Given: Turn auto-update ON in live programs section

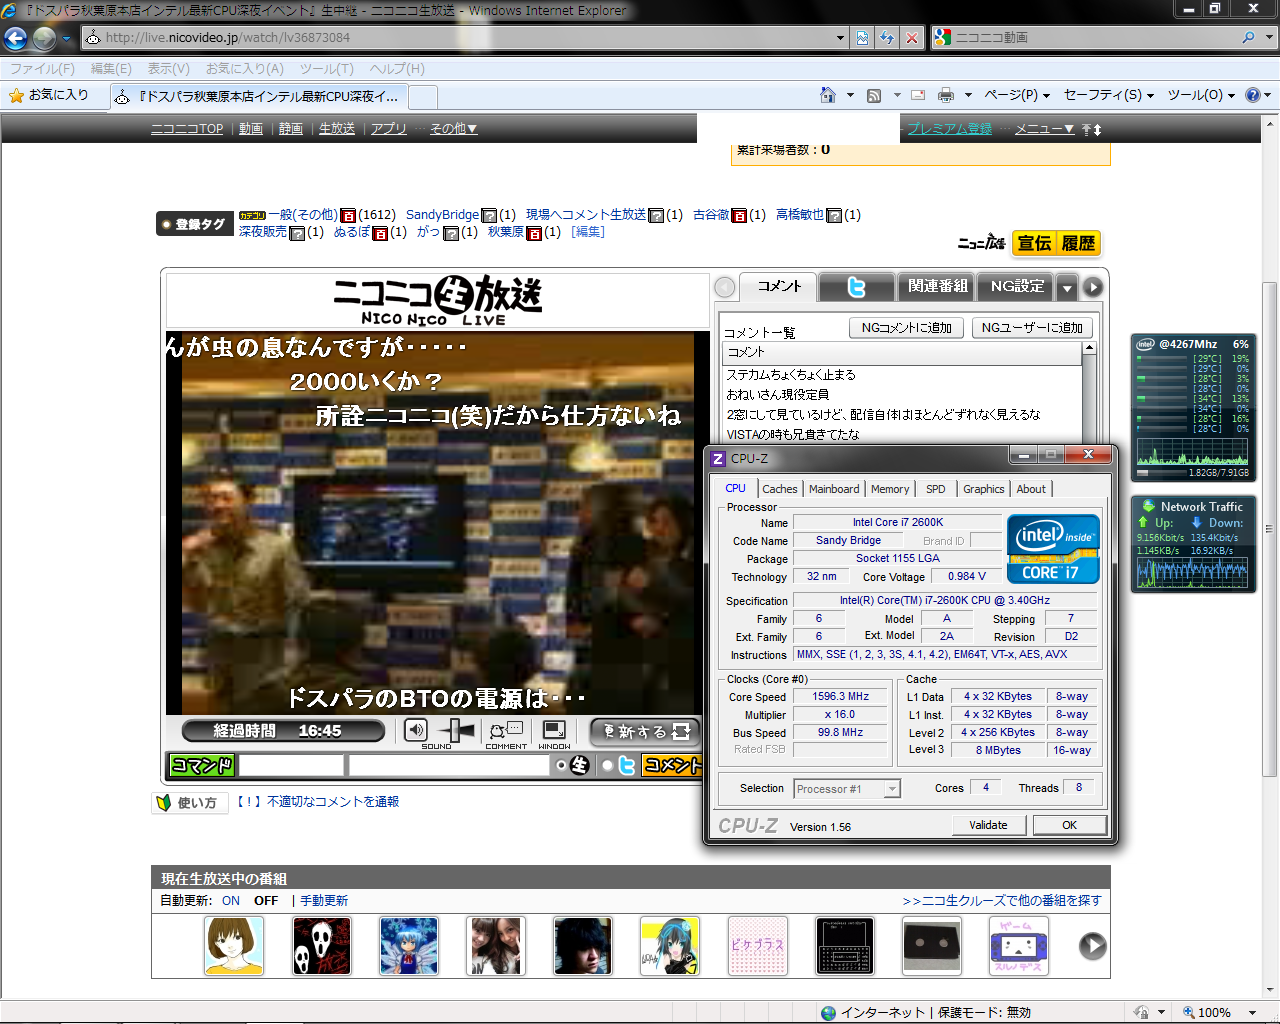Looking at the screenshot, I should tap(231, 900).
